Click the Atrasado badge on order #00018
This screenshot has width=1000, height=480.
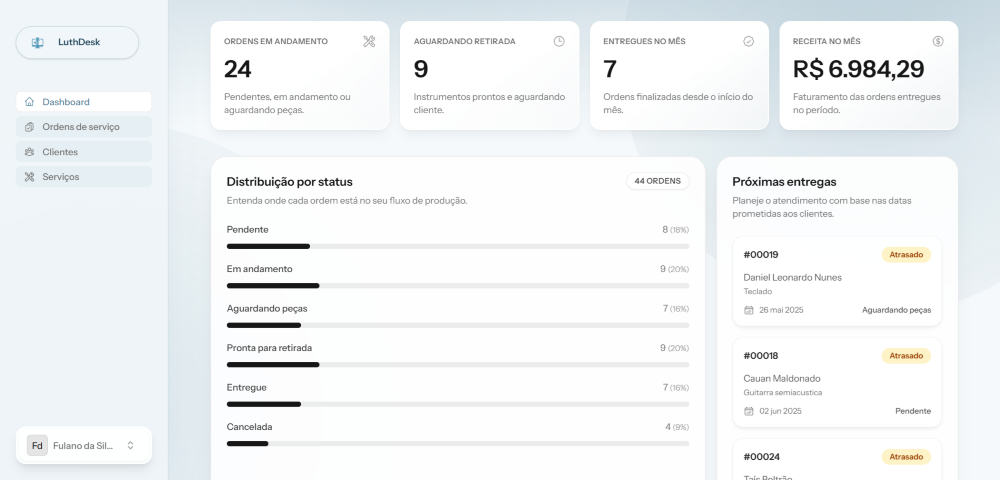point(906,356)
